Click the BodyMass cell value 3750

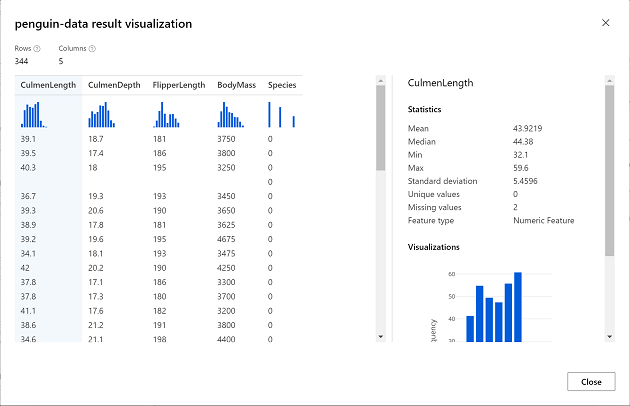click(x=226, y=139)
